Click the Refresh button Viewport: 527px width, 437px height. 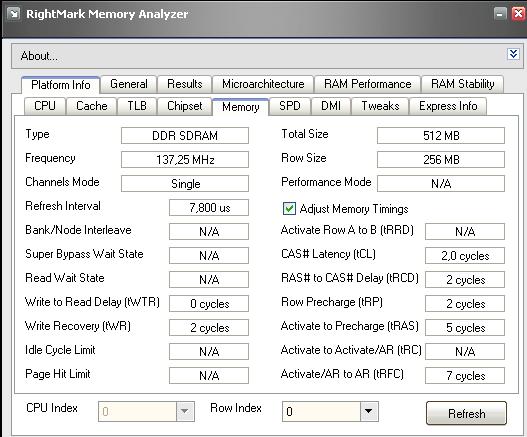click(467, 413)
